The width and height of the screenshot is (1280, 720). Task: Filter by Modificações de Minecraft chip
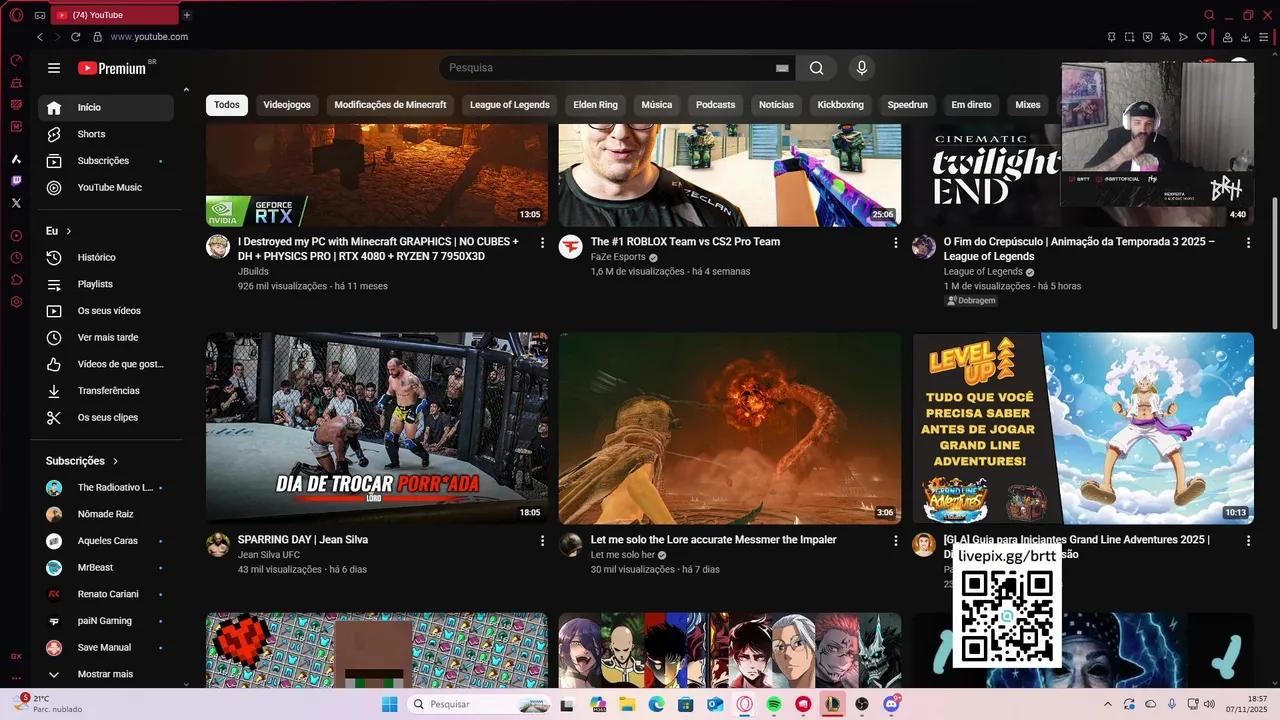390,105
